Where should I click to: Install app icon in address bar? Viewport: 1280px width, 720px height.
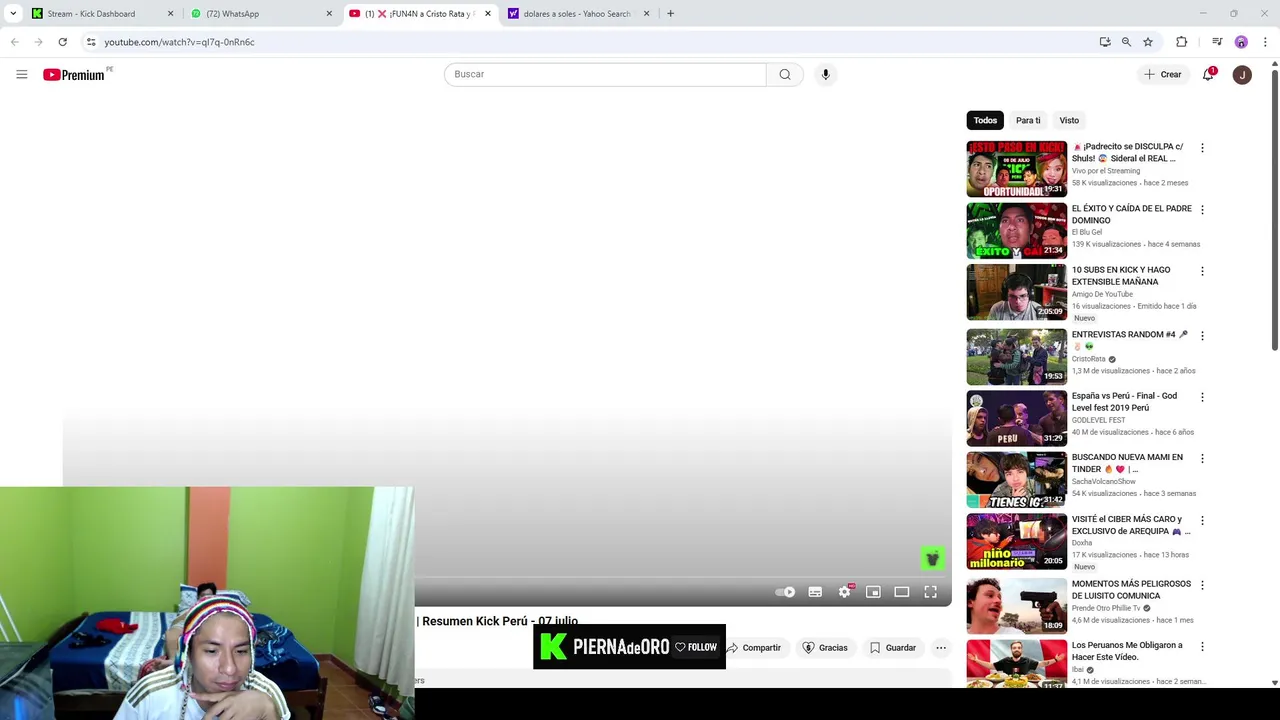pyautogui.click(x=1105, y=42)
